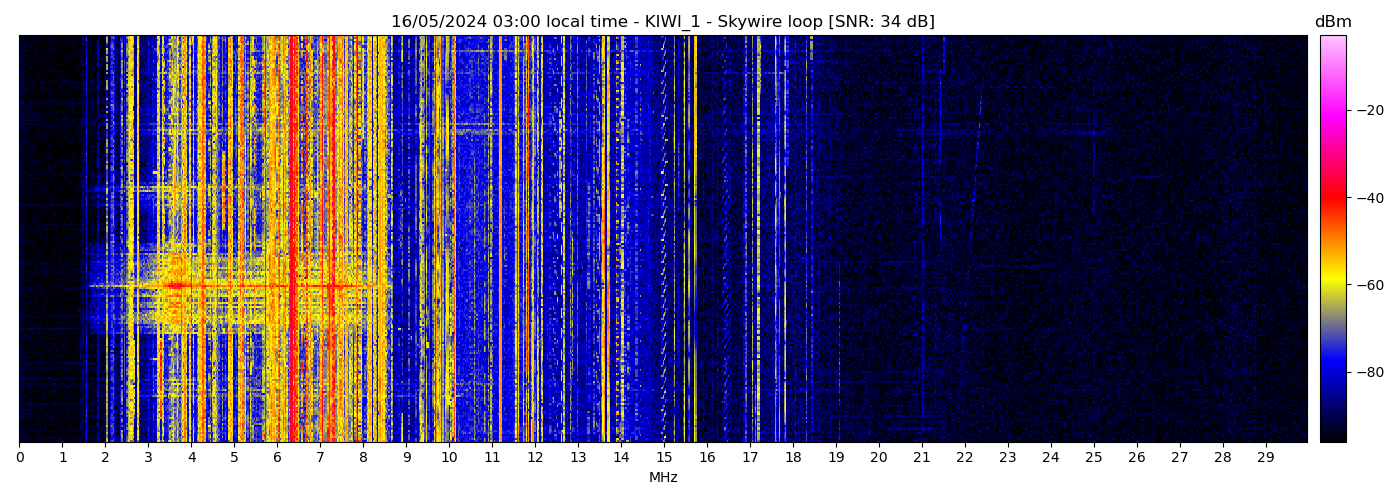Select the 14 MHz tick label
Image resolution: width=1400 pixels, height=500 pixels.
[621, 458]
